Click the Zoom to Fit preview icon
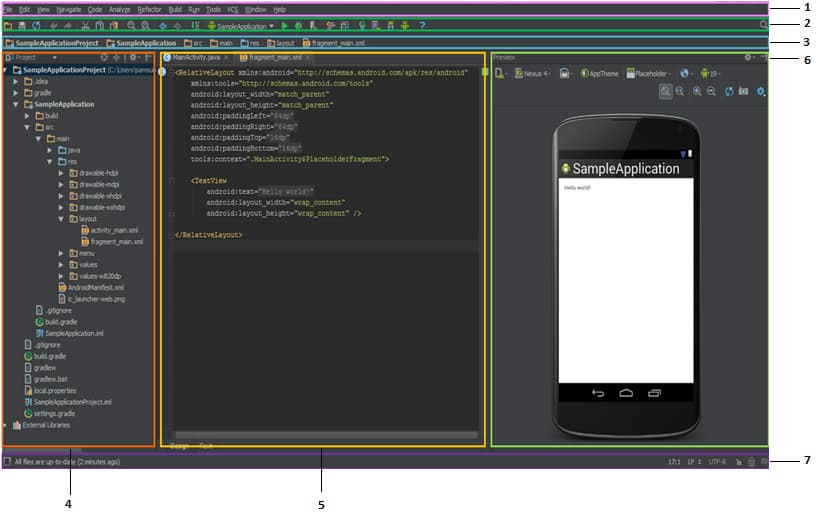 click(665, 91)
